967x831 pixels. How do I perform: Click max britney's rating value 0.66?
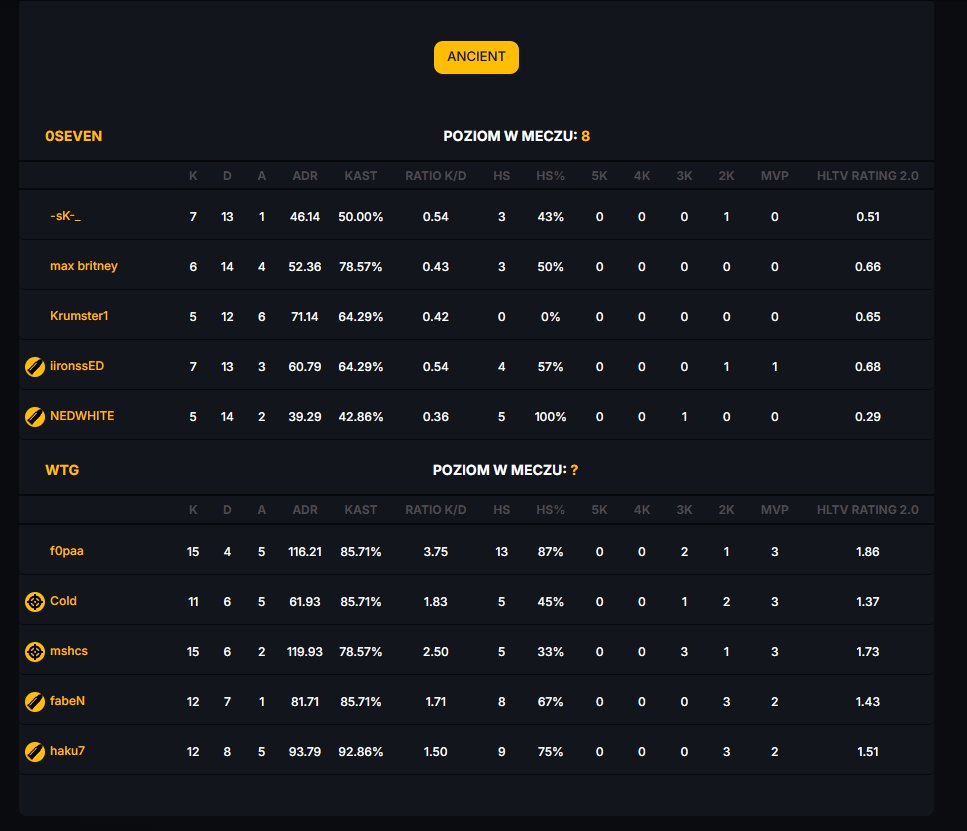click(x=868, y=267)
